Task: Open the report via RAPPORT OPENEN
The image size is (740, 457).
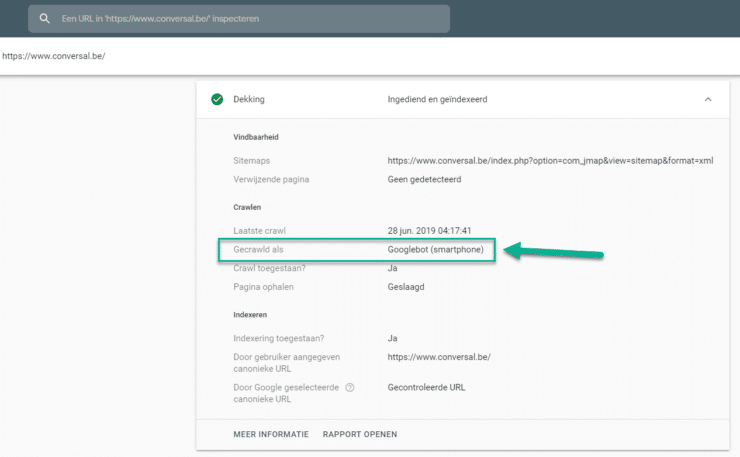Action: click(360, 434)
